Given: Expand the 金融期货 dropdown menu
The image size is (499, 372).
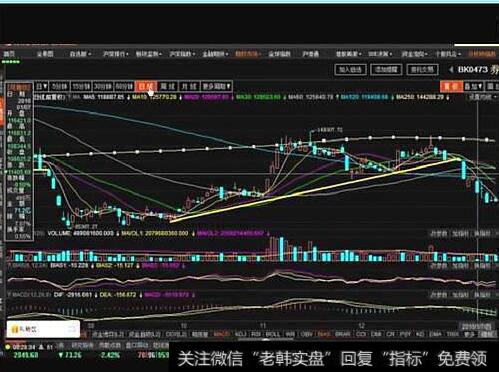Looking at the screenshot, I should (x=215, y=54).
